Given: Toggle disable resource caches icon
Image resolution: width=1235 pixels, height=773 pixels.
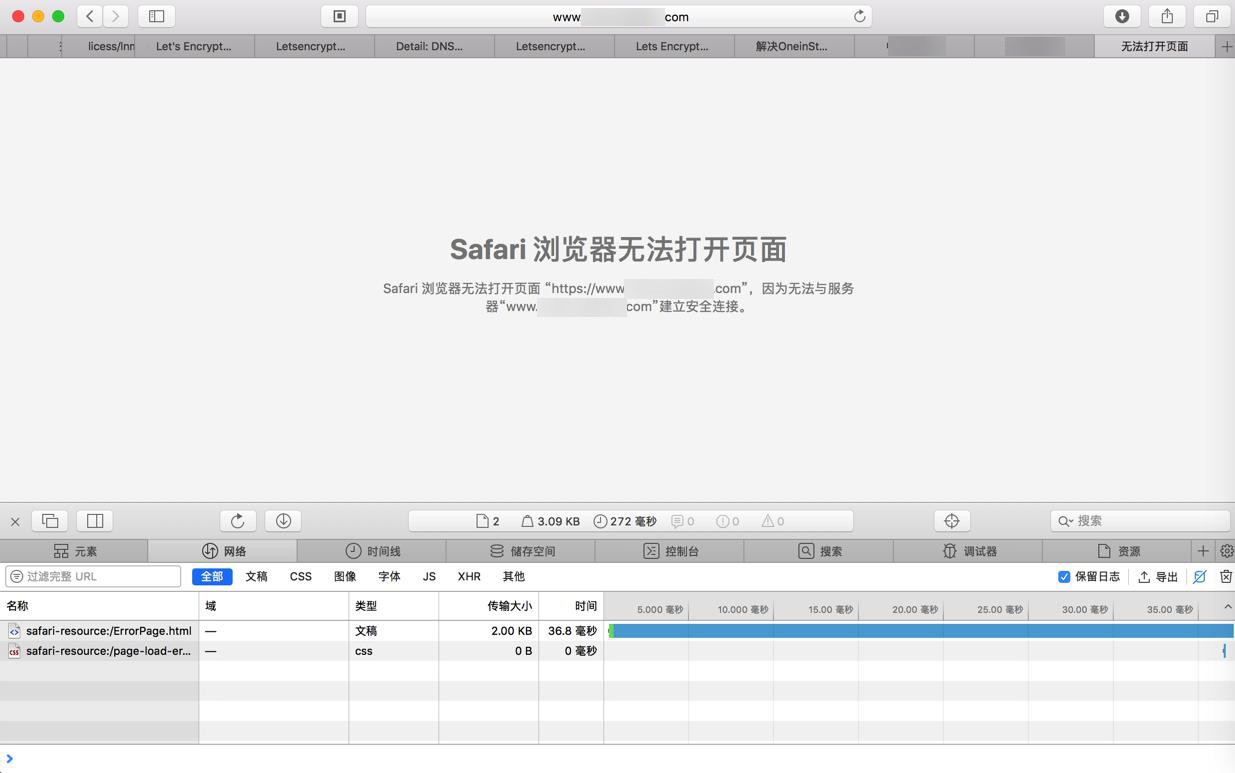Looking at the screenshot, I should (1200, 577).
